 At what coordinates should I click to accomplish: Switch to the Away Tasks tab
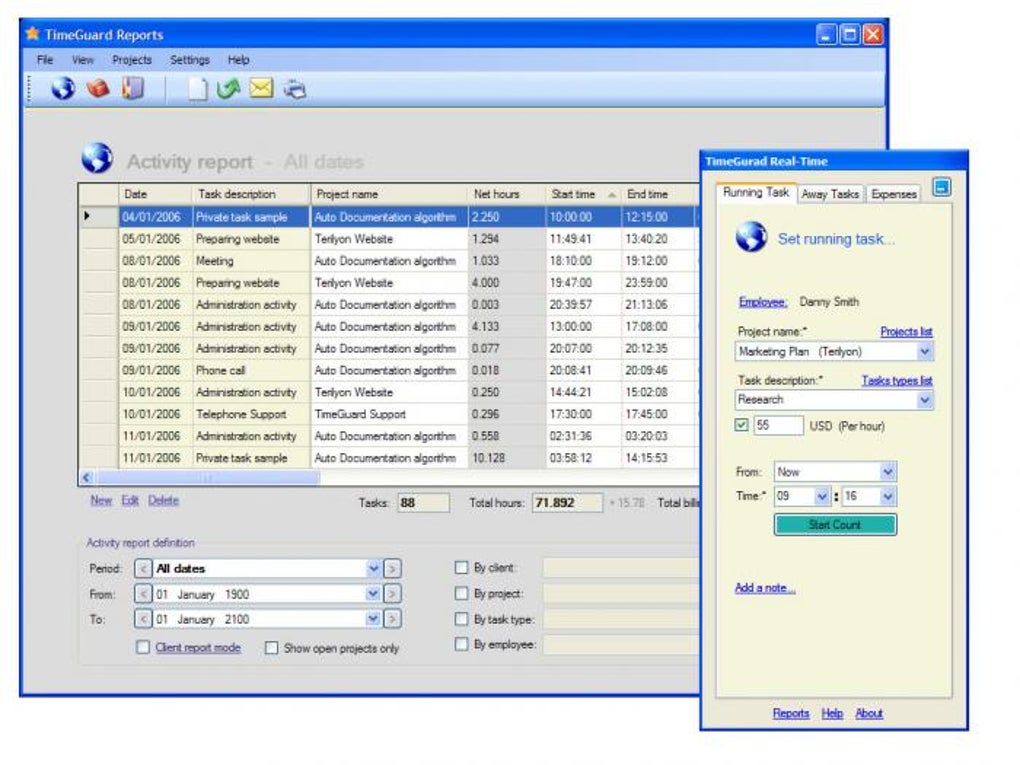830,194
